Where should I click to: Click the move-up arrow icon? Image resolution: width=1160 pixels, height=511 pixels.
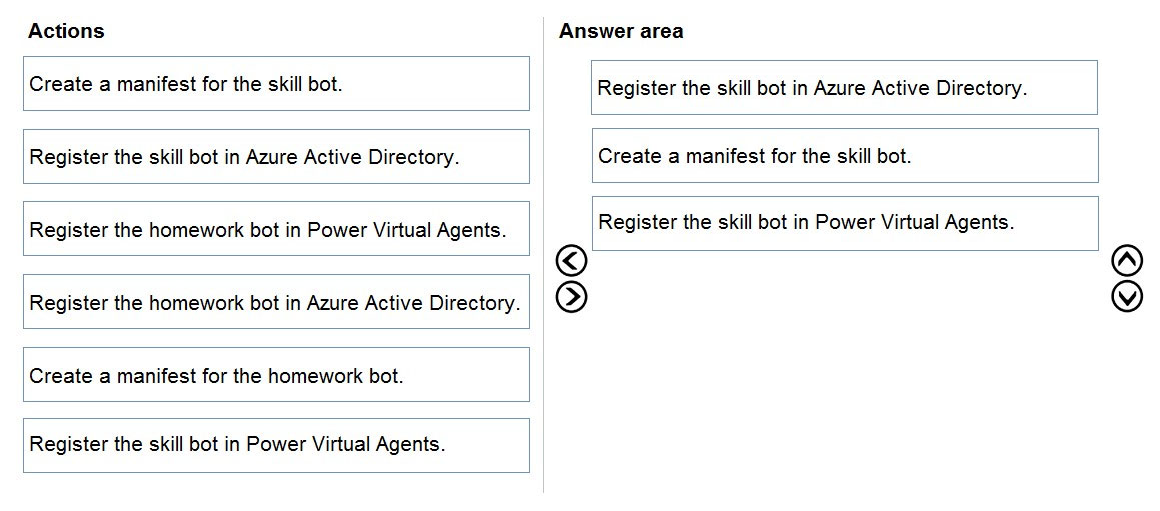(x=1127, y=261)
